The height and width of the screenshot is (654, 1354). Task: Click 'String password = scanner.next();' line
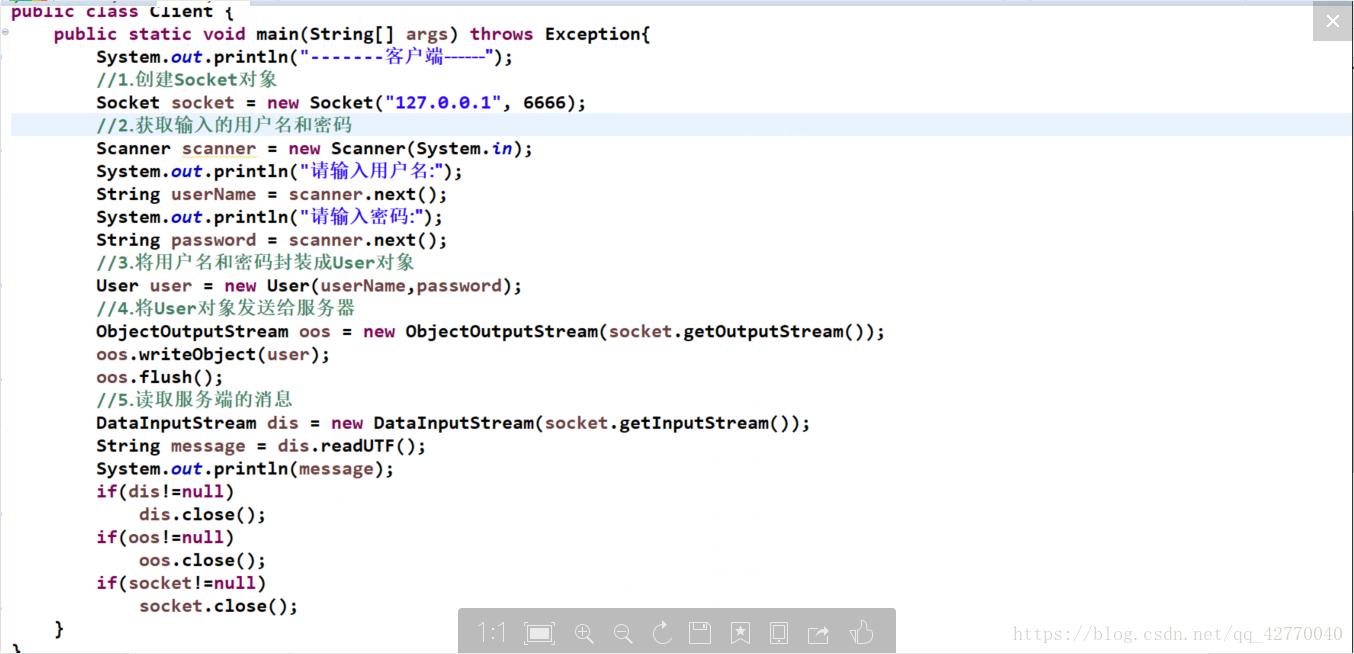[272, 241]
